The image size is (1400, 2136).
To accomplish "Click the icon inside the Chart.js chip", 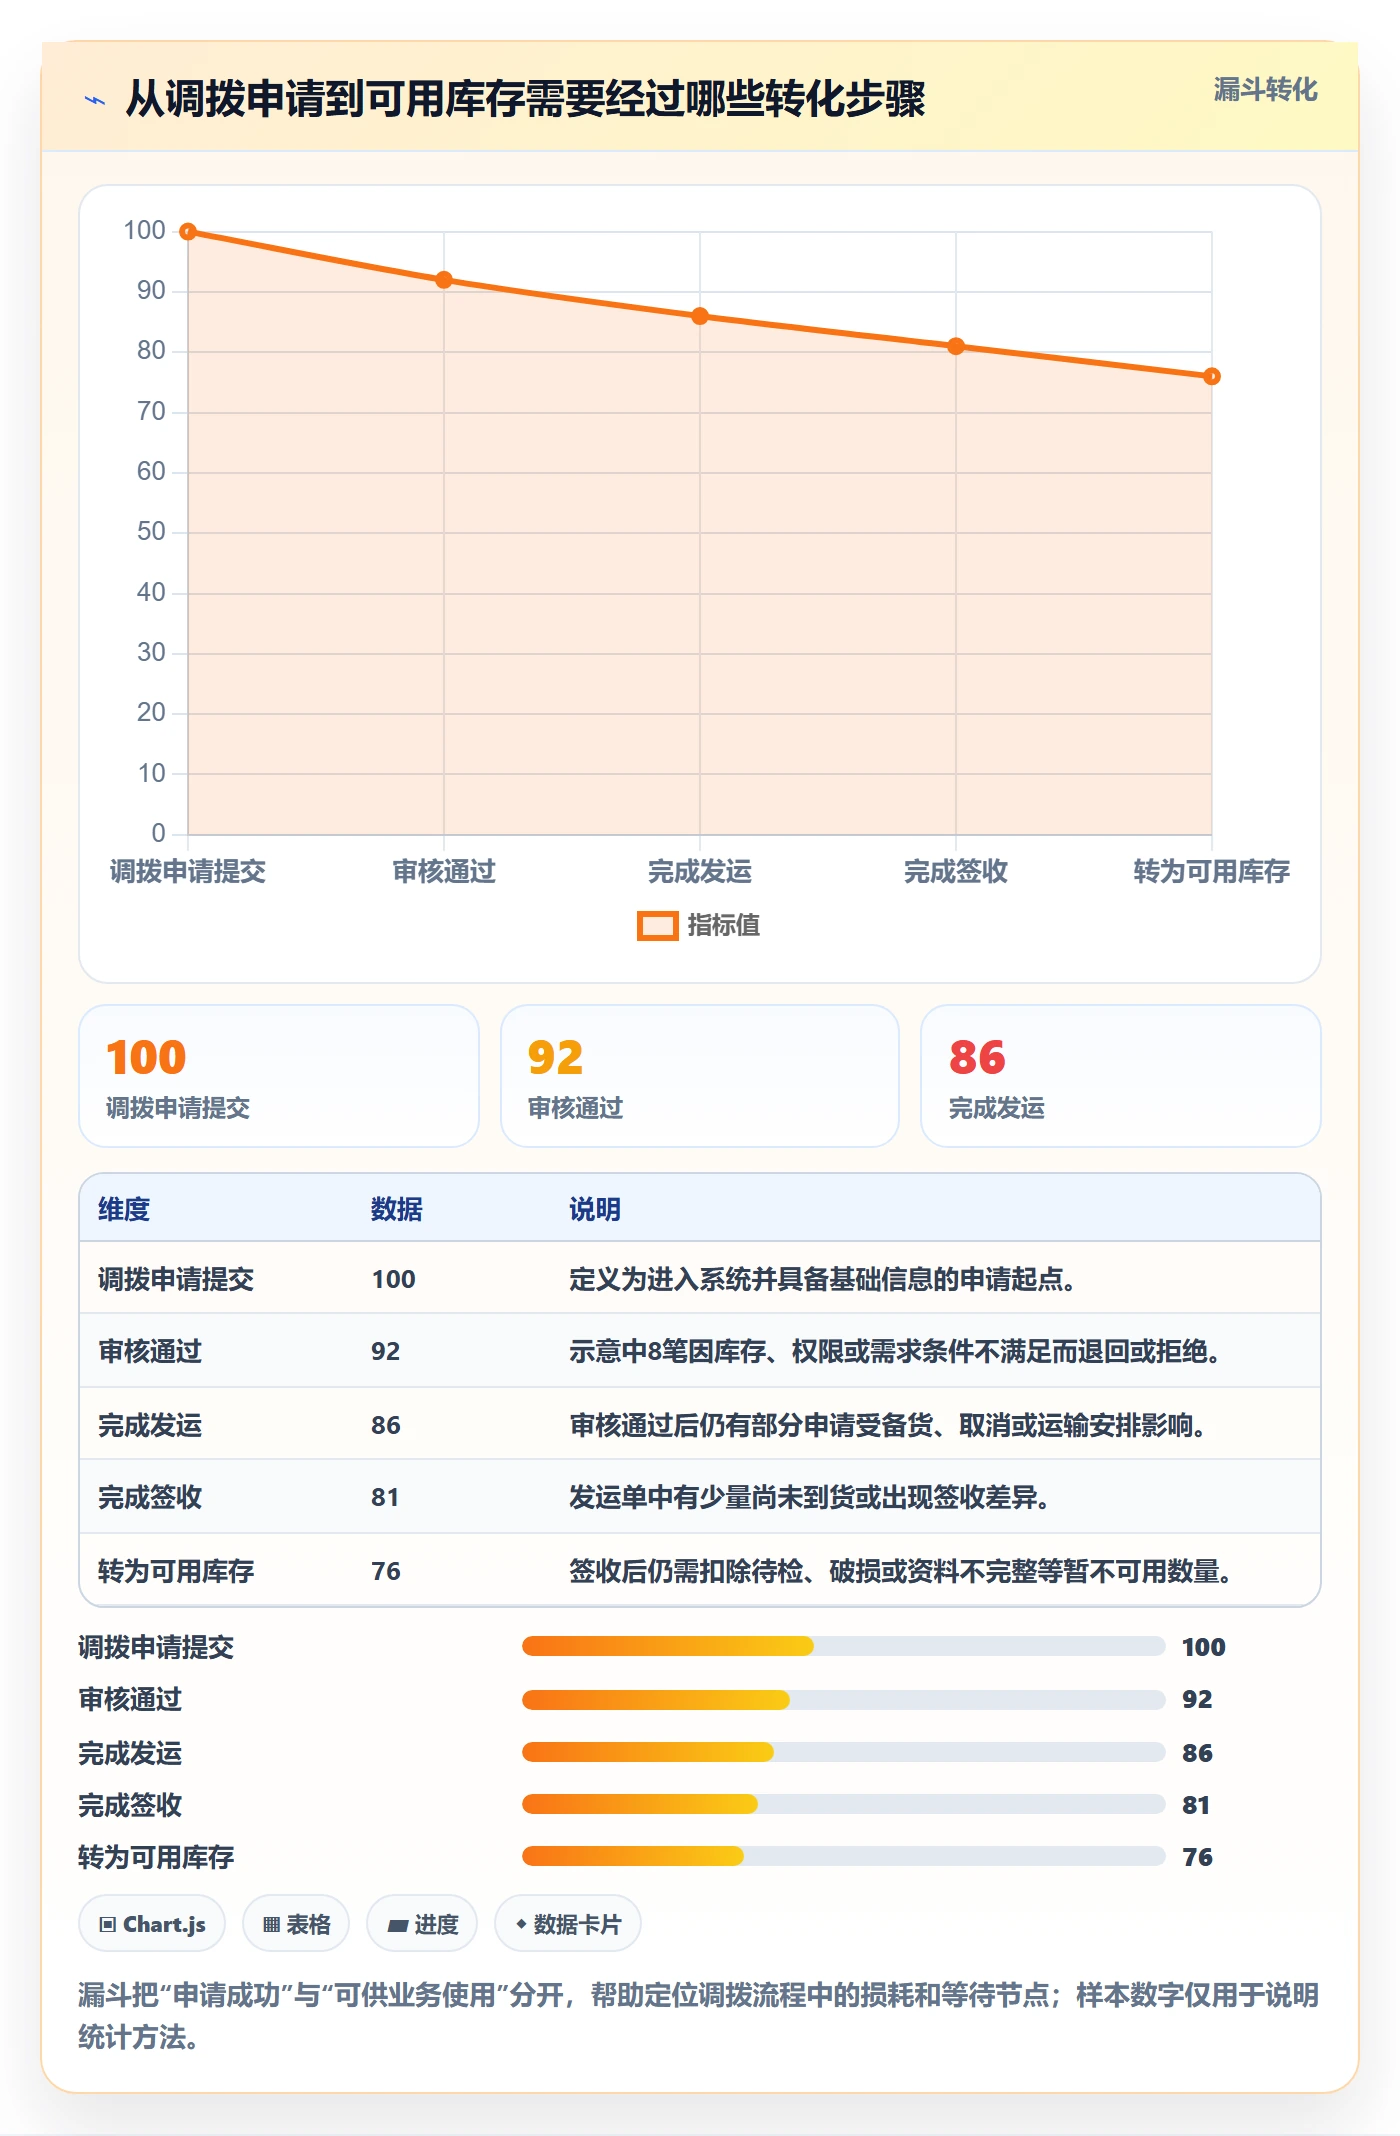I will point(108,1925).
